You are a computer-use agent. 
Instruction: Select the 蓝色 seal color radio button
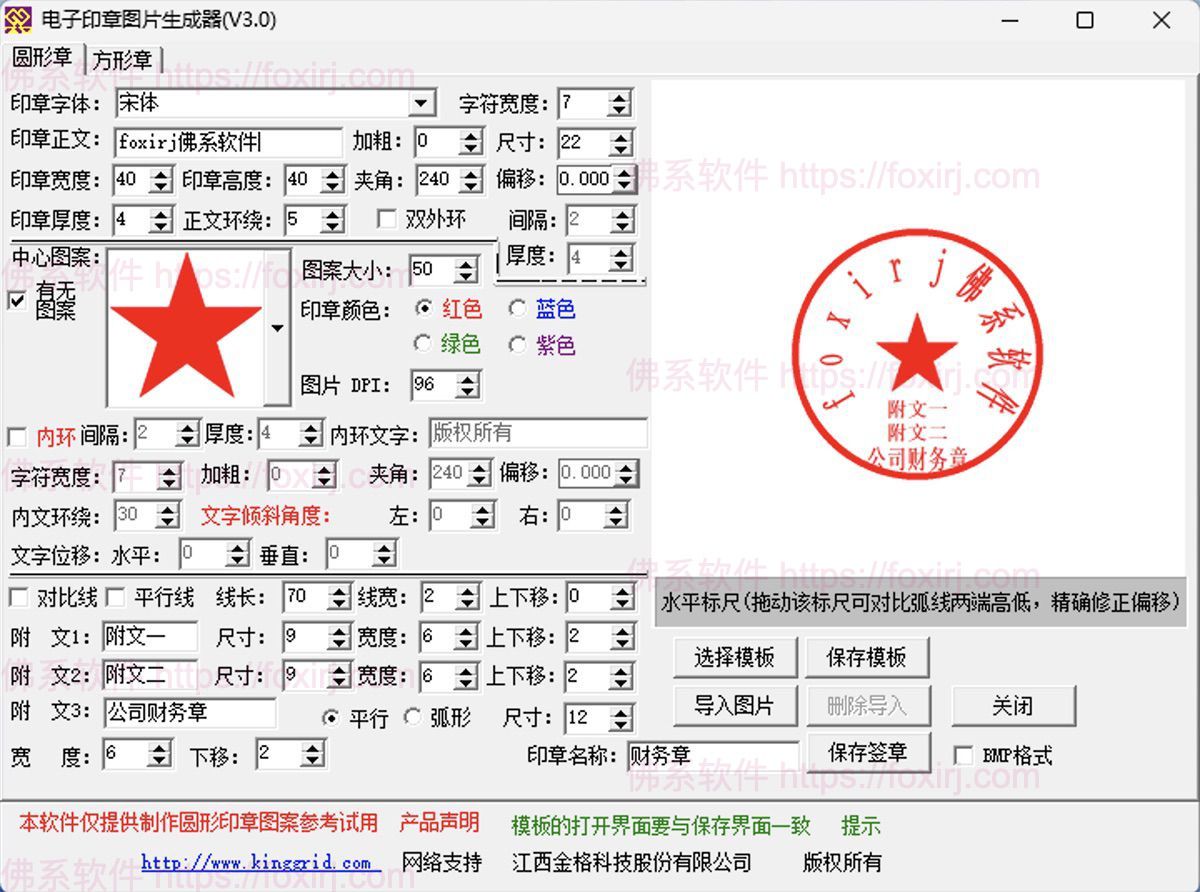pos(517,309)
